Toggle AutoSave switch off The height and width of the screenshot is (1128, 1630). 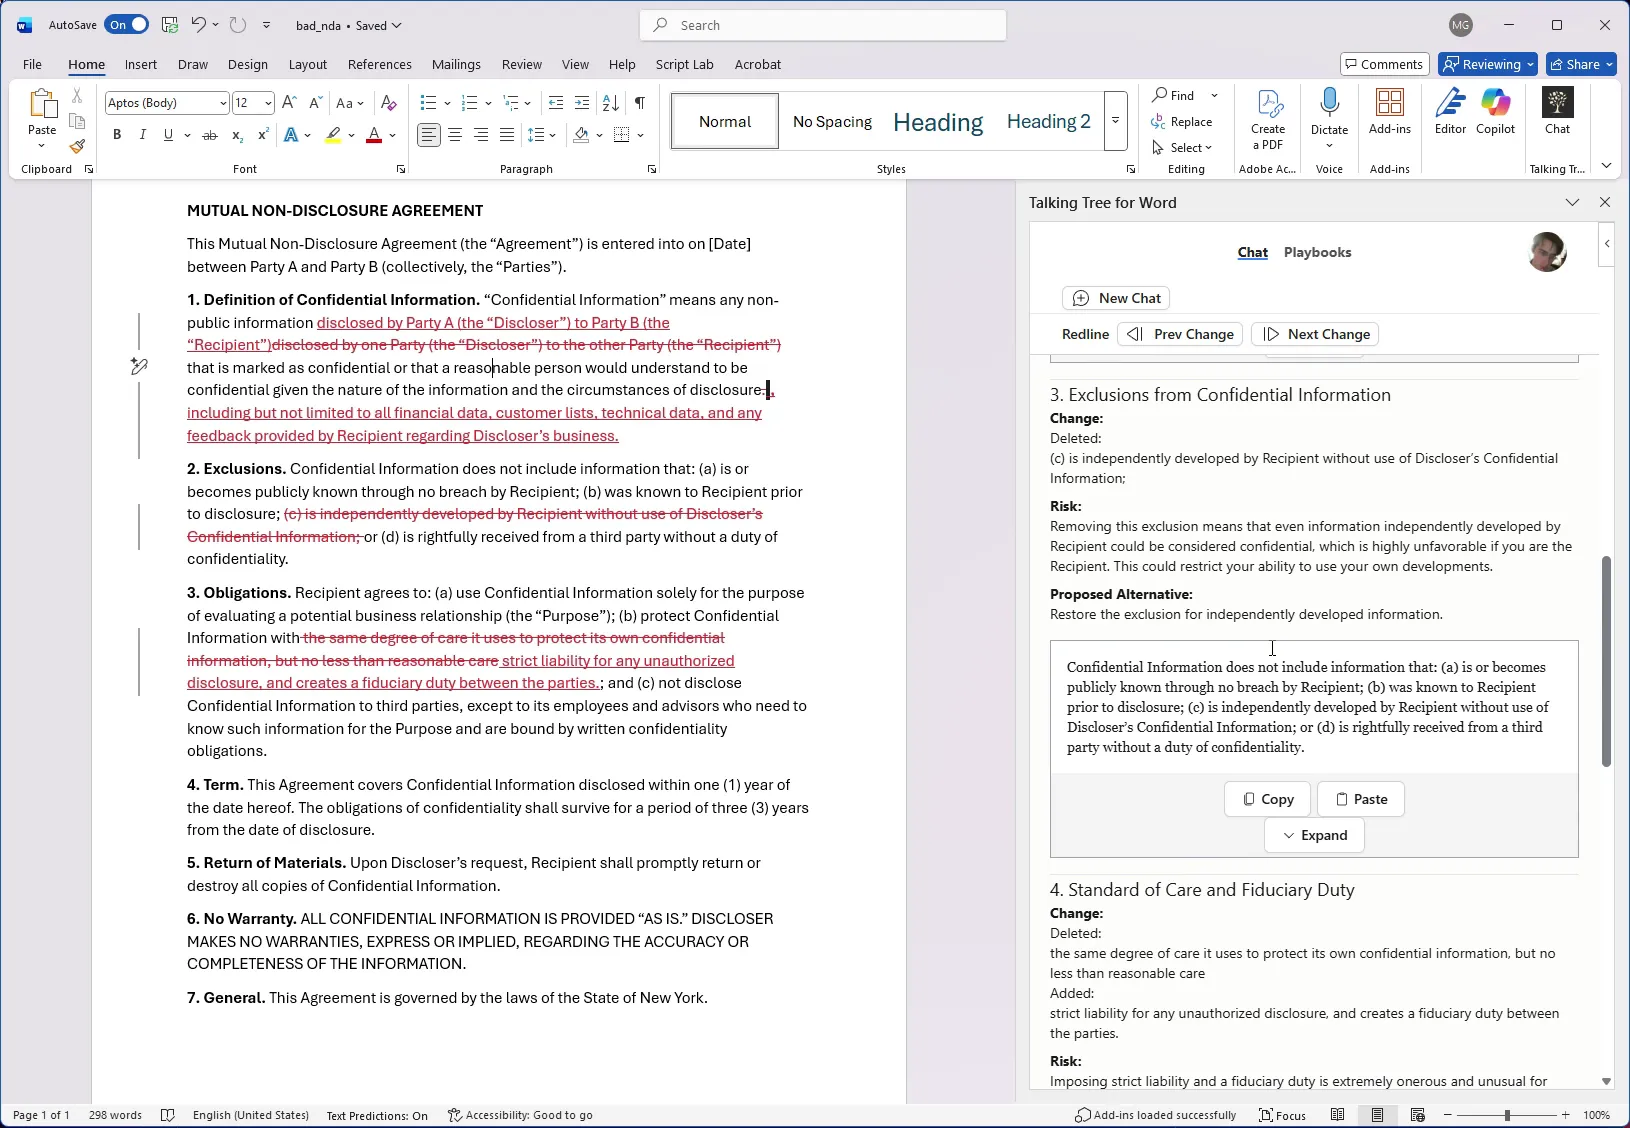tap(127, 25)
